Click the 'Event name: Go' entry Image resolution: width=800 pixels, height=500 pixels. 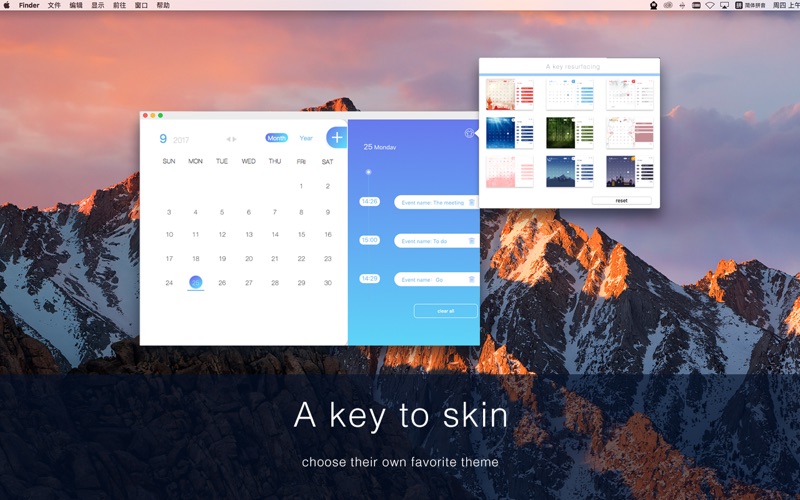(x=437, y=280)
